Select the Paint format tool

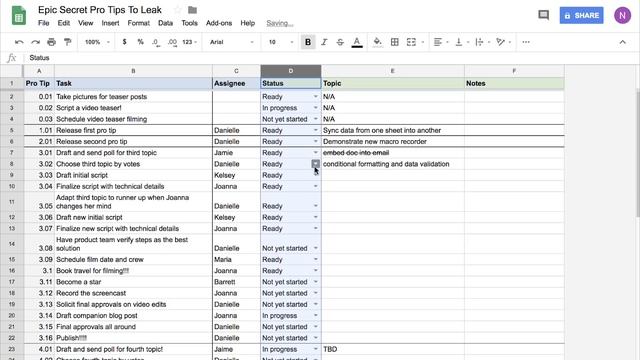67,42
